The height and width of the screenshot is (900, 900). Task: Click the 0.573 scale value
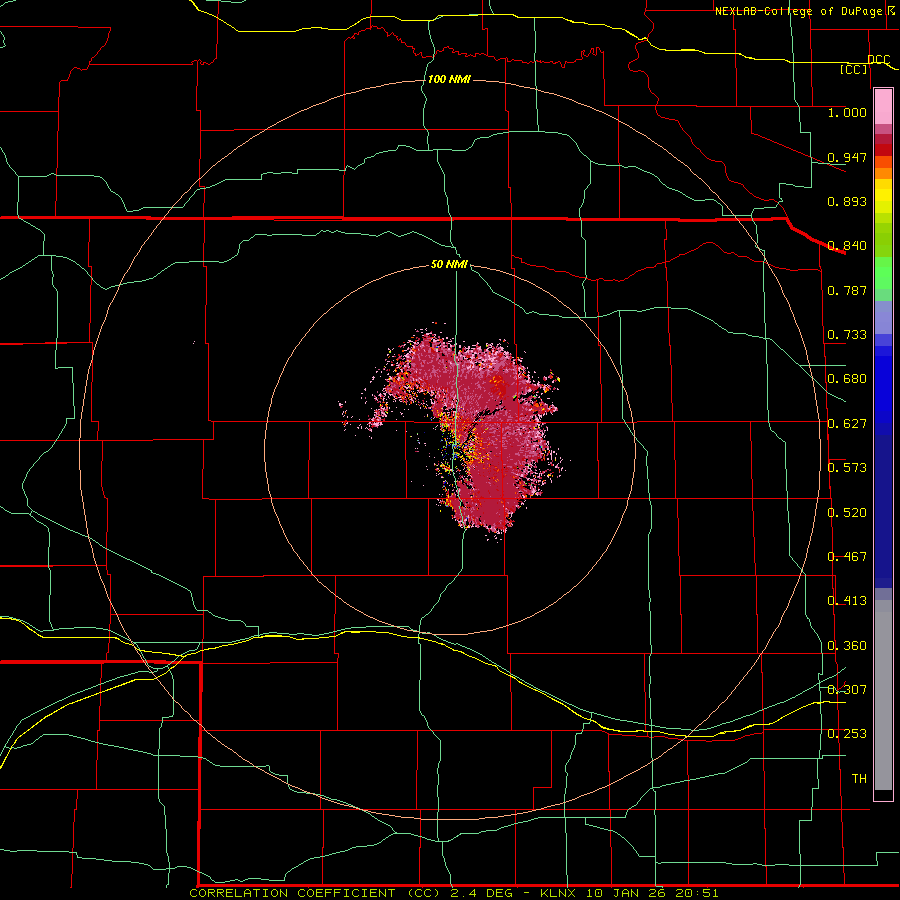847,468
